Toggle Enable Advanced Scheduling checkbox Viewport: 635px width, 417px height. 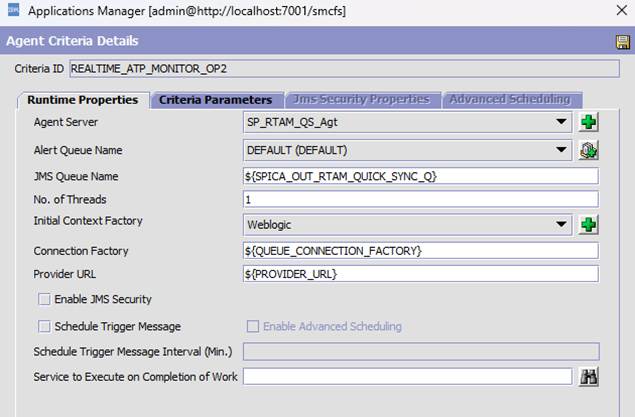(x=253, y=326)
